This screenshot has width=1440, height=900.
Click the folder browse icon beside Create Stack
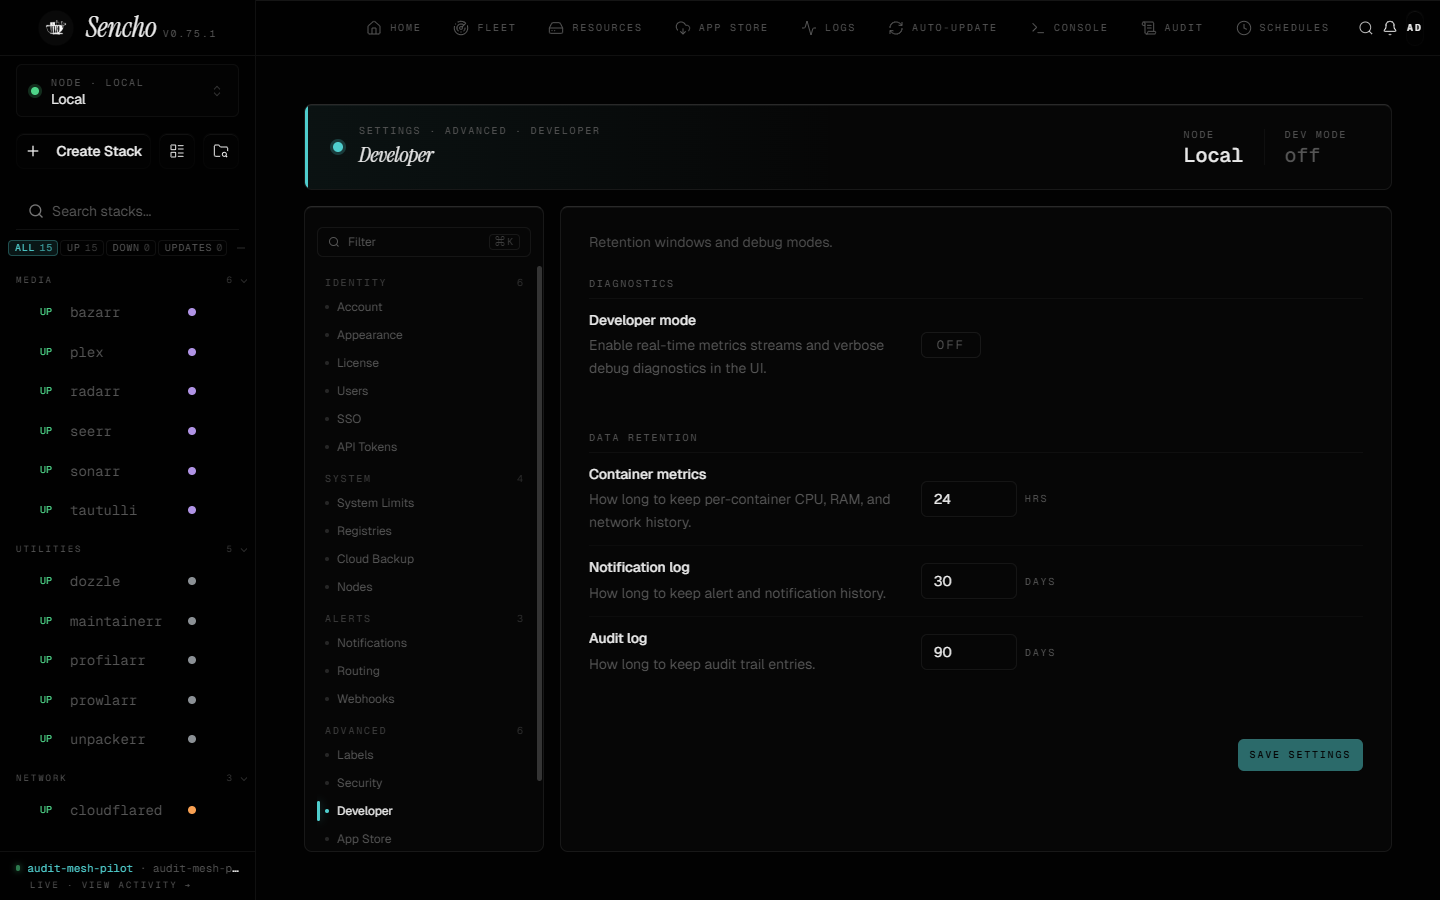point(221,151)
